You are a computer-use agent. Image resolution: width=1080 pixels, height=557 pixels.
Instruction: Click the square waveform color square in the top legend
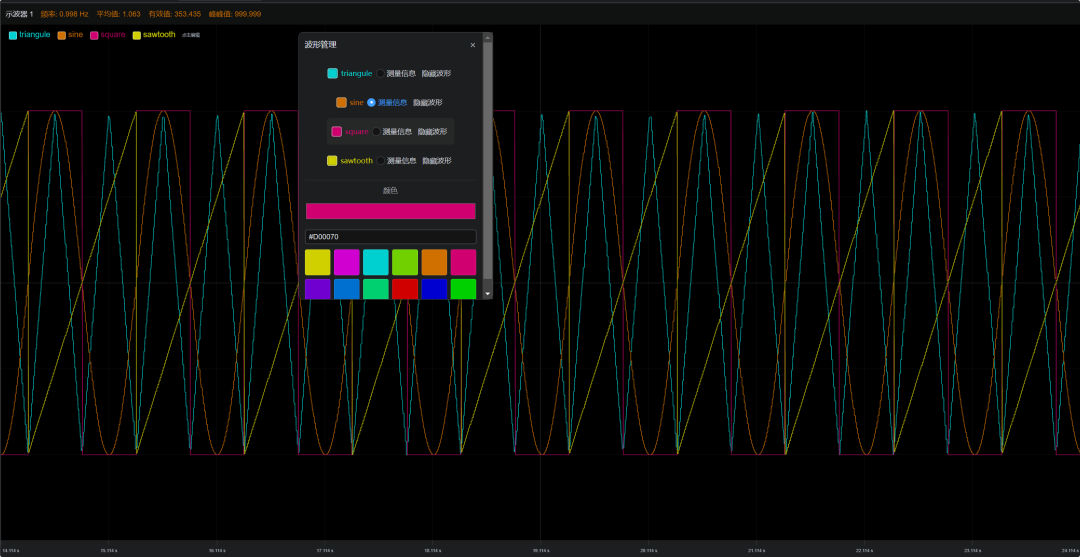94,35
